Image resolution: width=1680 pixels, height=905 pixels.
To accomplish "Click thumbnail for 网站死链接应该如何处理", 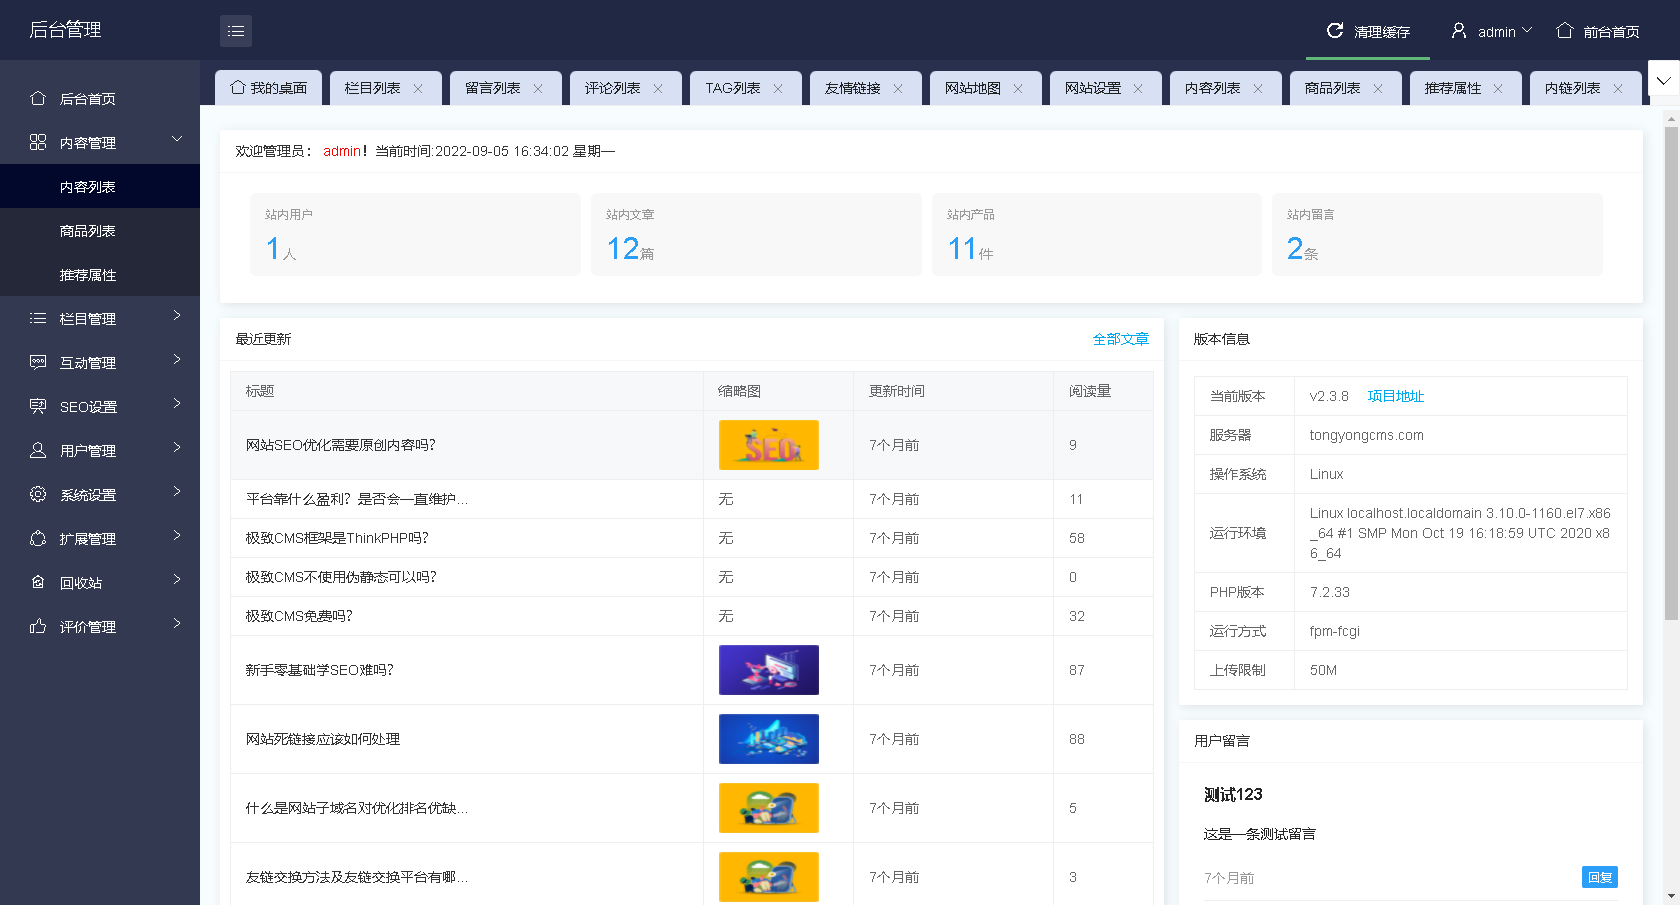I will (x=769, y=739).
